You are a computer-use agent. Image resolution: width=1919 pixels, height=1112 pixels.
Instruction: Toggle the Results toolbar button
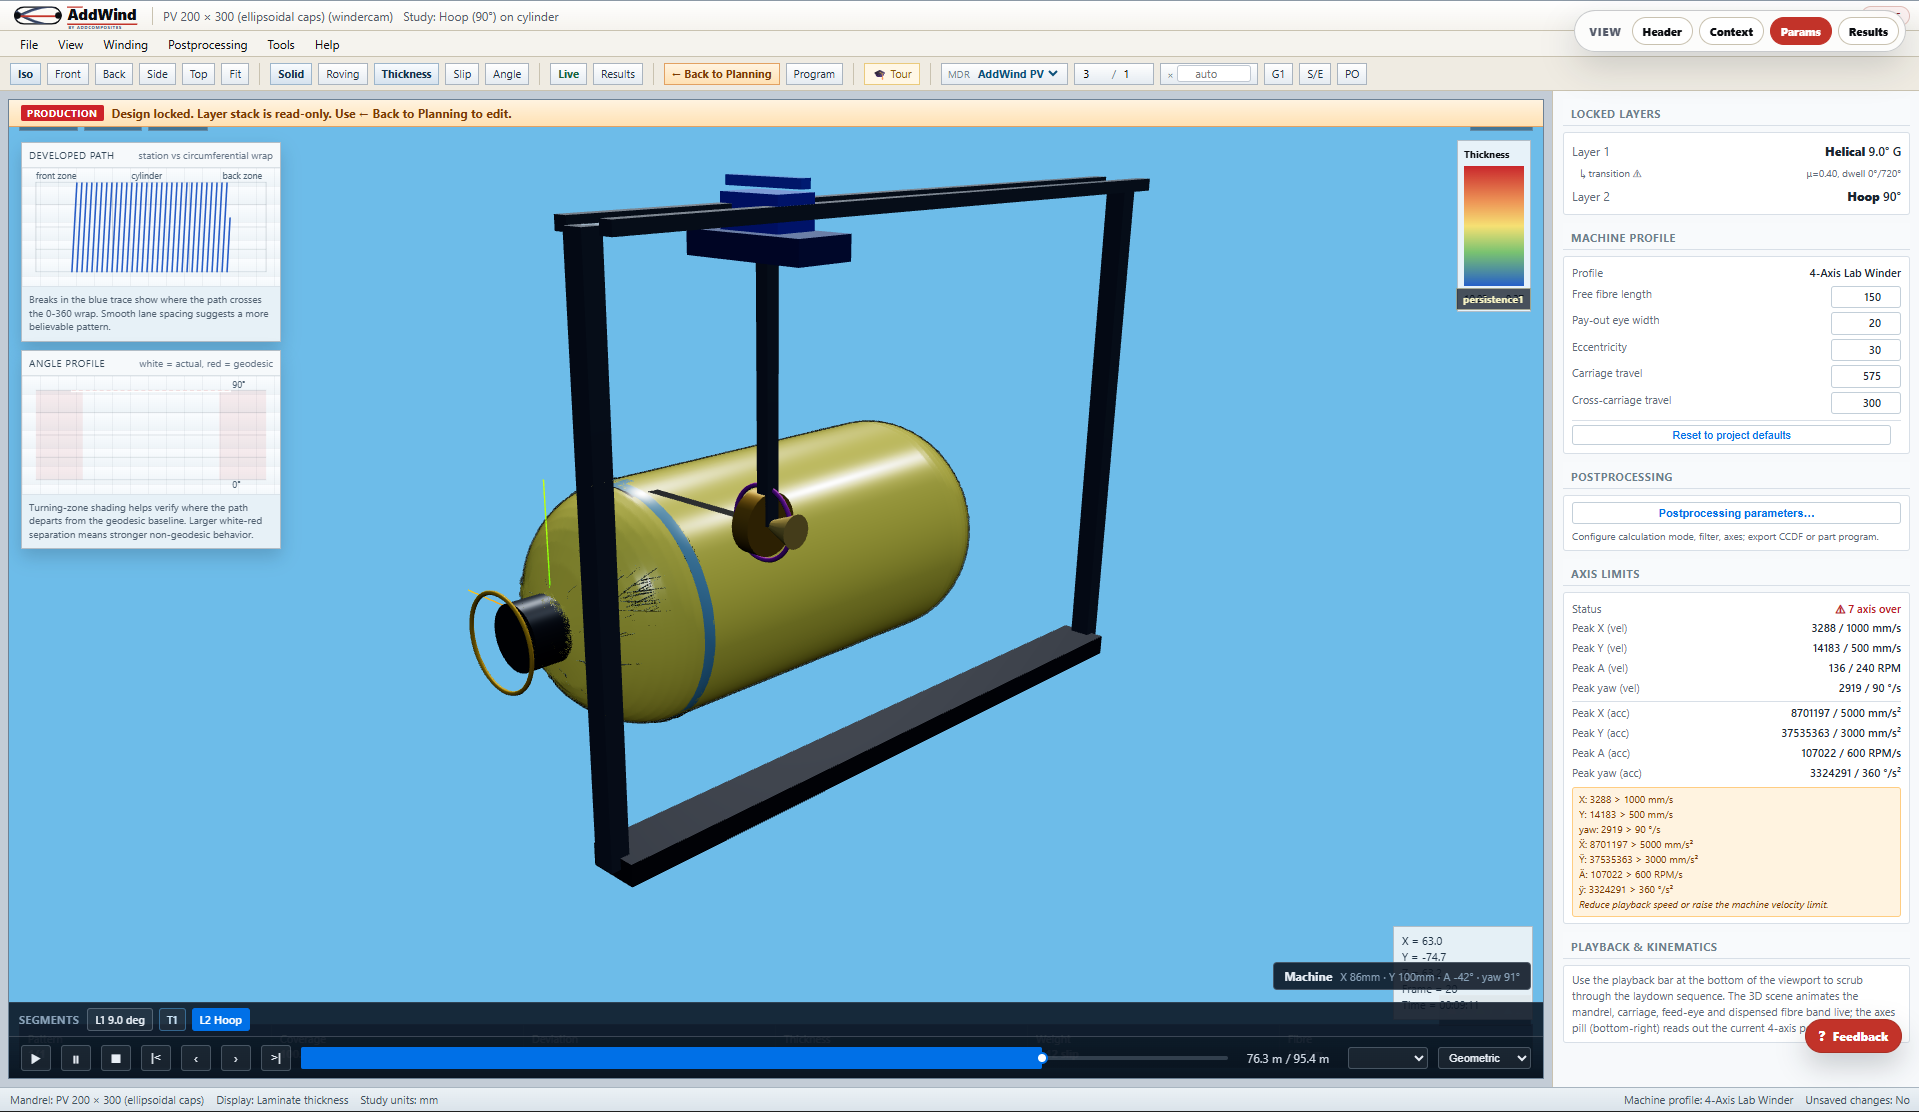point(618,74)
